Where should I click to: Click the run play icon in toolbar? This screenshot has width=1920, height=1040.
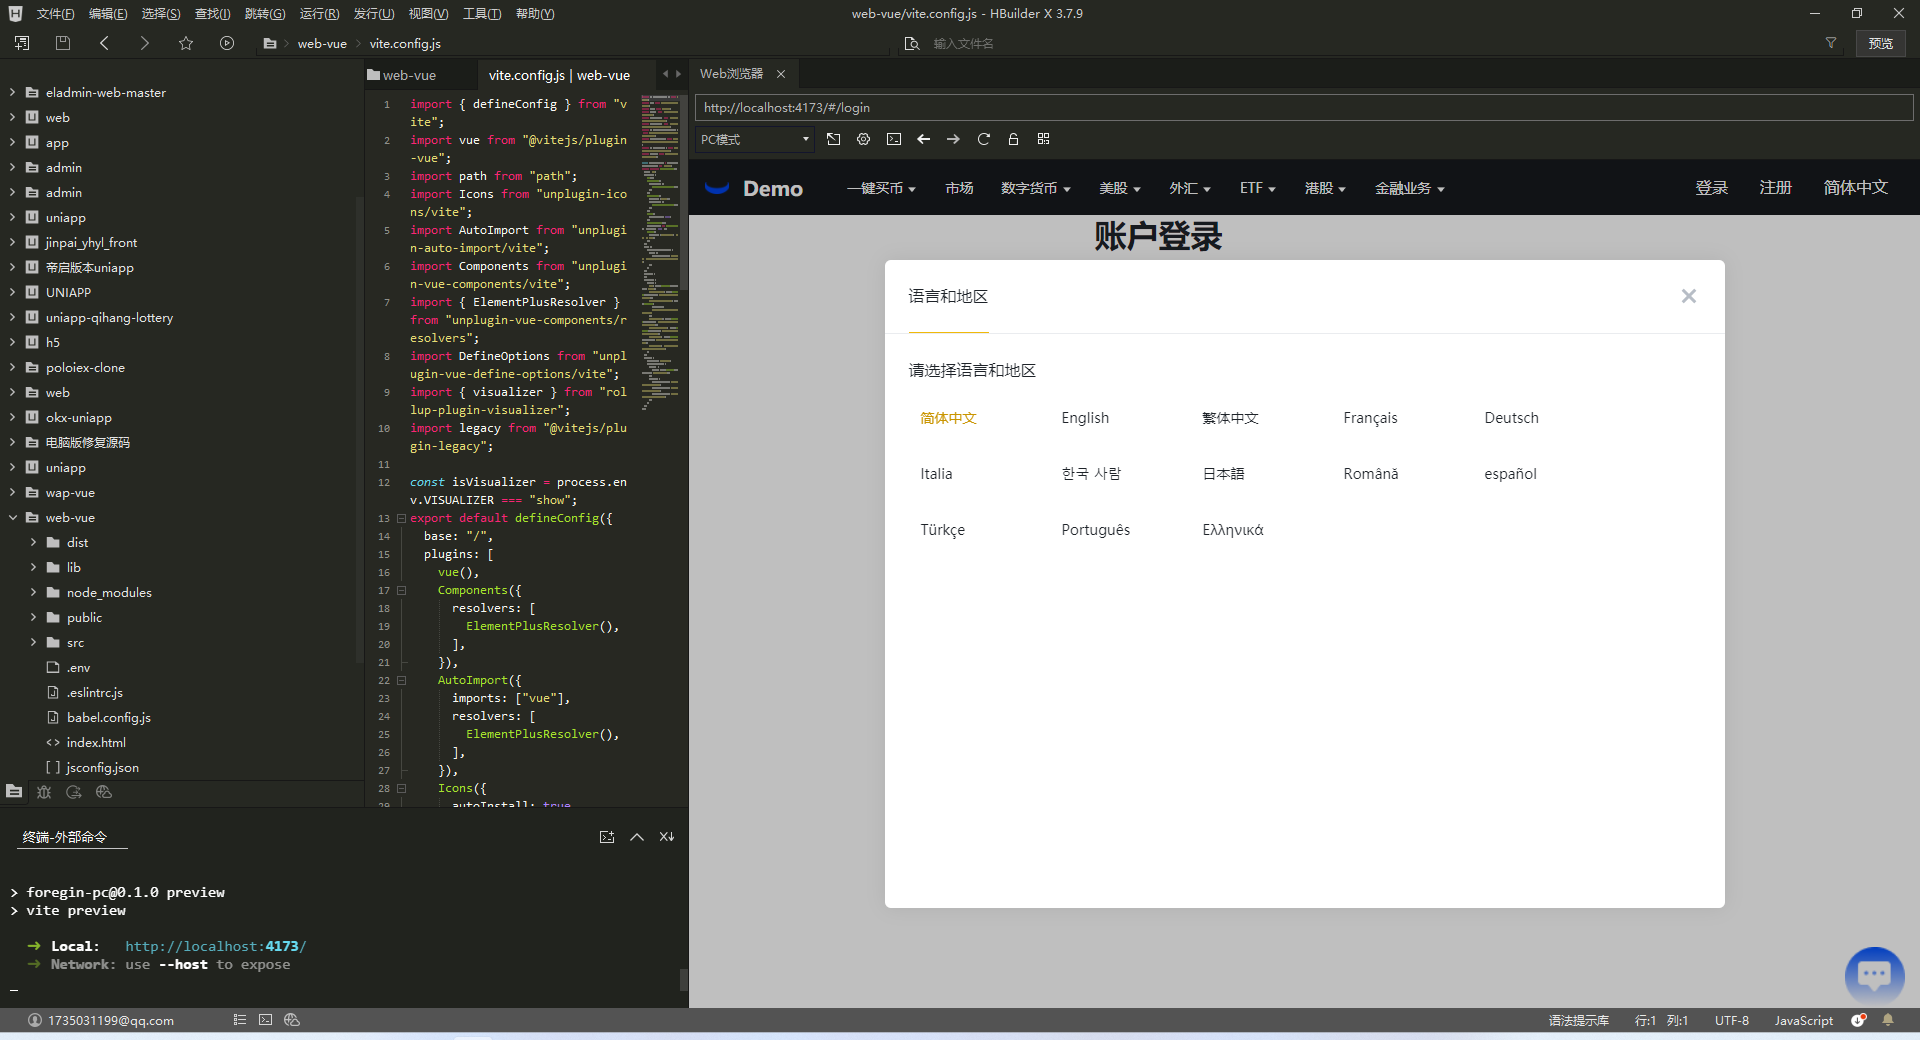click(227, 43)
